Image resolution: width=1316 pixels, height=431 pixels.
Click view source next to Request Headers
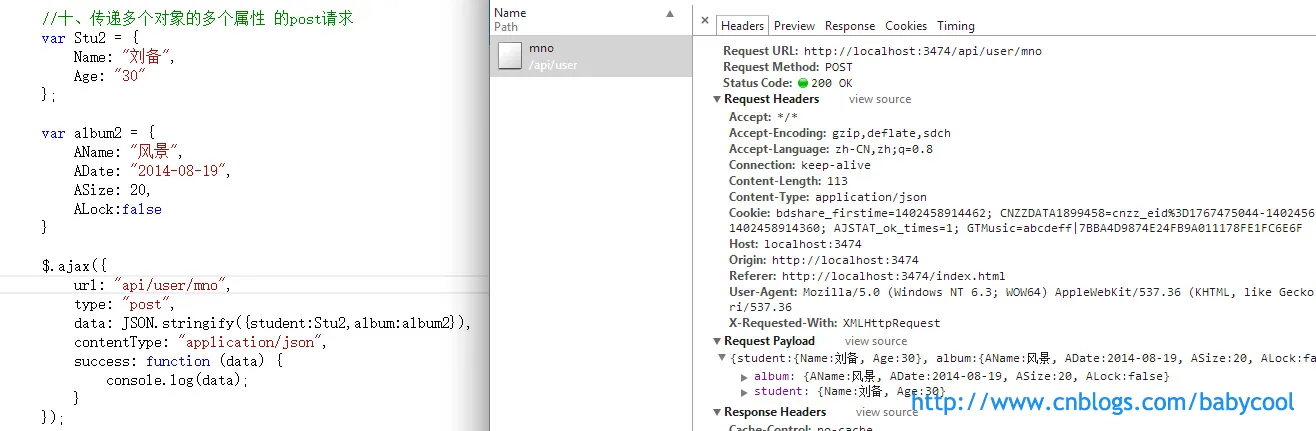[x=879, y=100]
